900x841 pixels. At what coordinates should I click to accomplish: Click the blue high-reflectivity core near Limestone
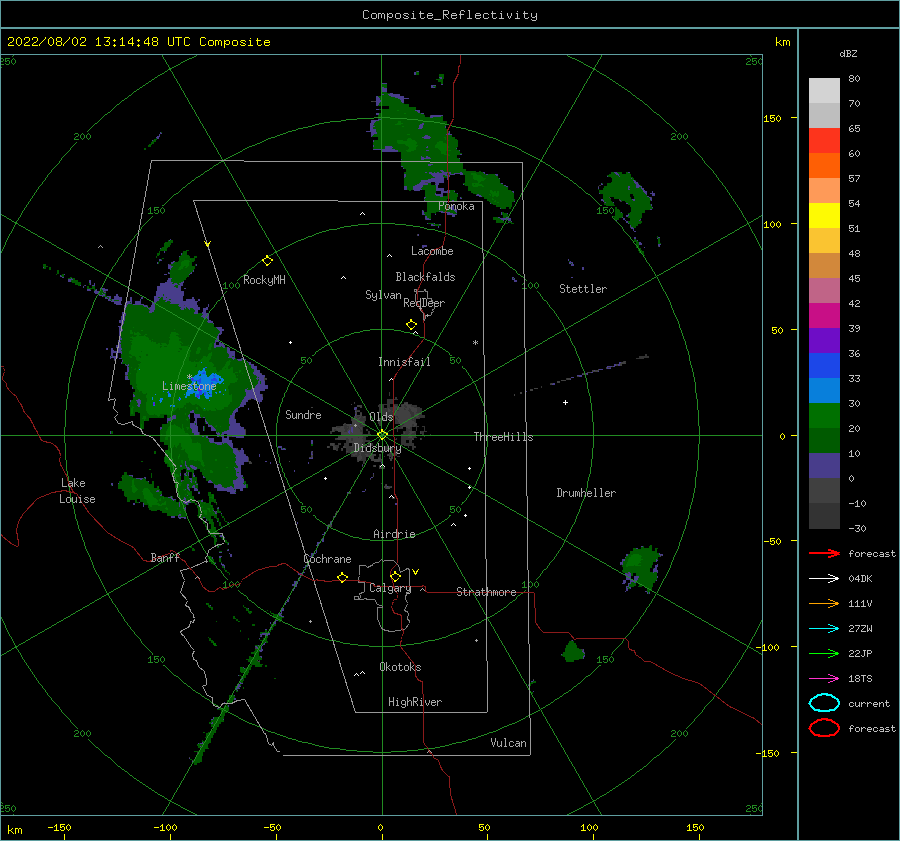coord(205,383)
